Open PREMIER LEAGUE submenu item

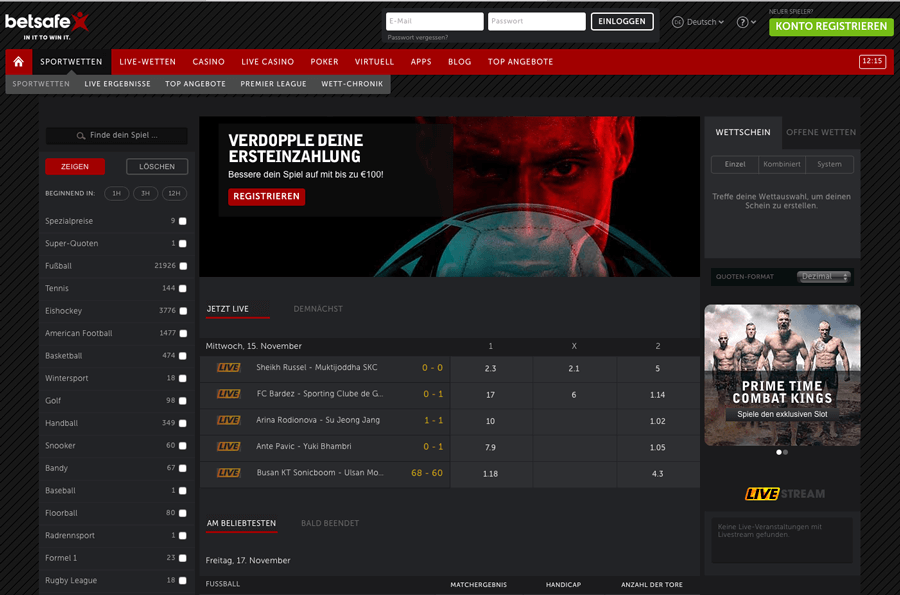[273, 84]
